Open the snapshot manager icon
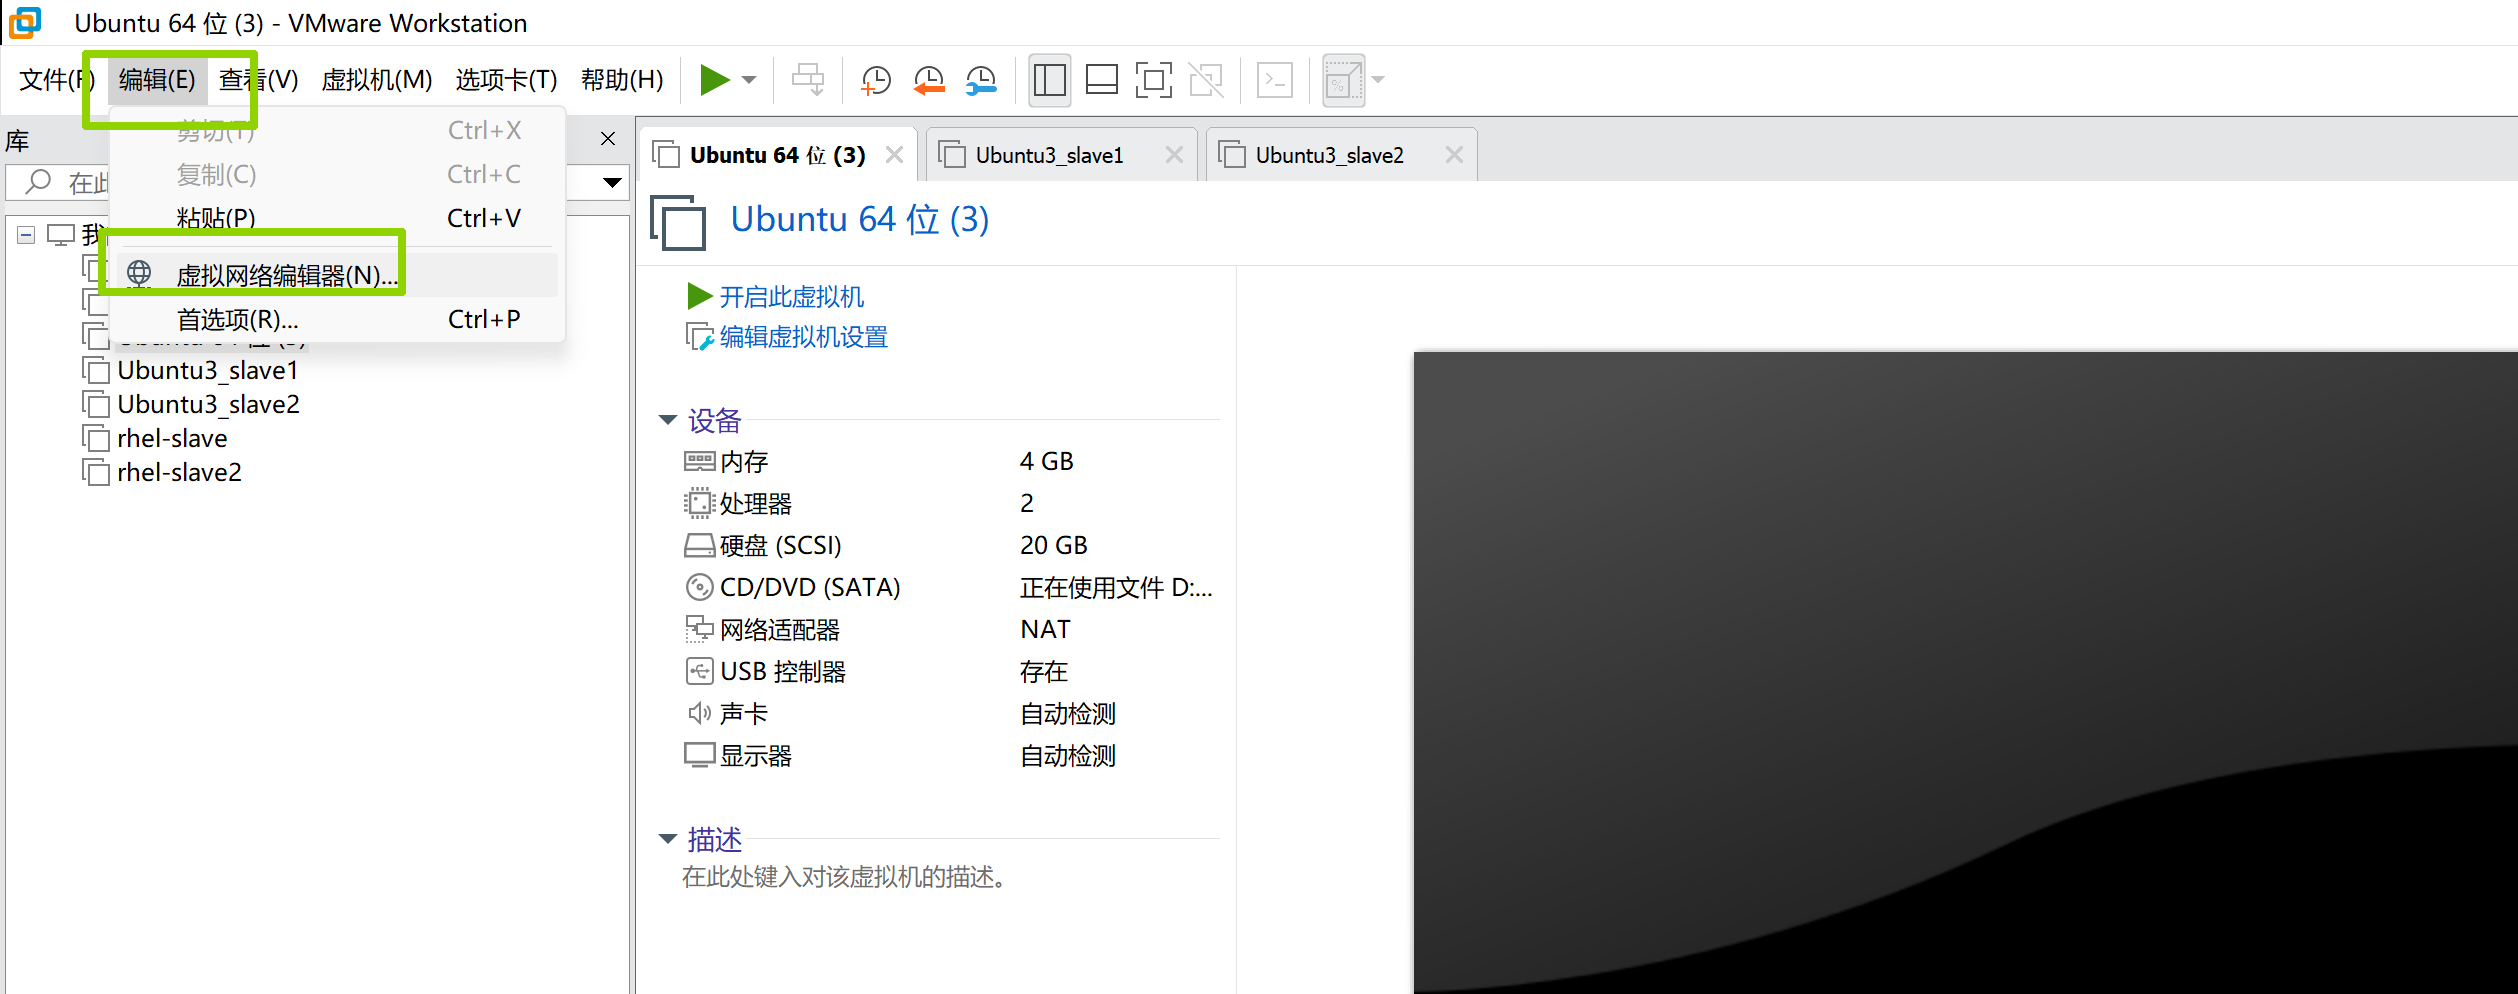 point(981,80)
